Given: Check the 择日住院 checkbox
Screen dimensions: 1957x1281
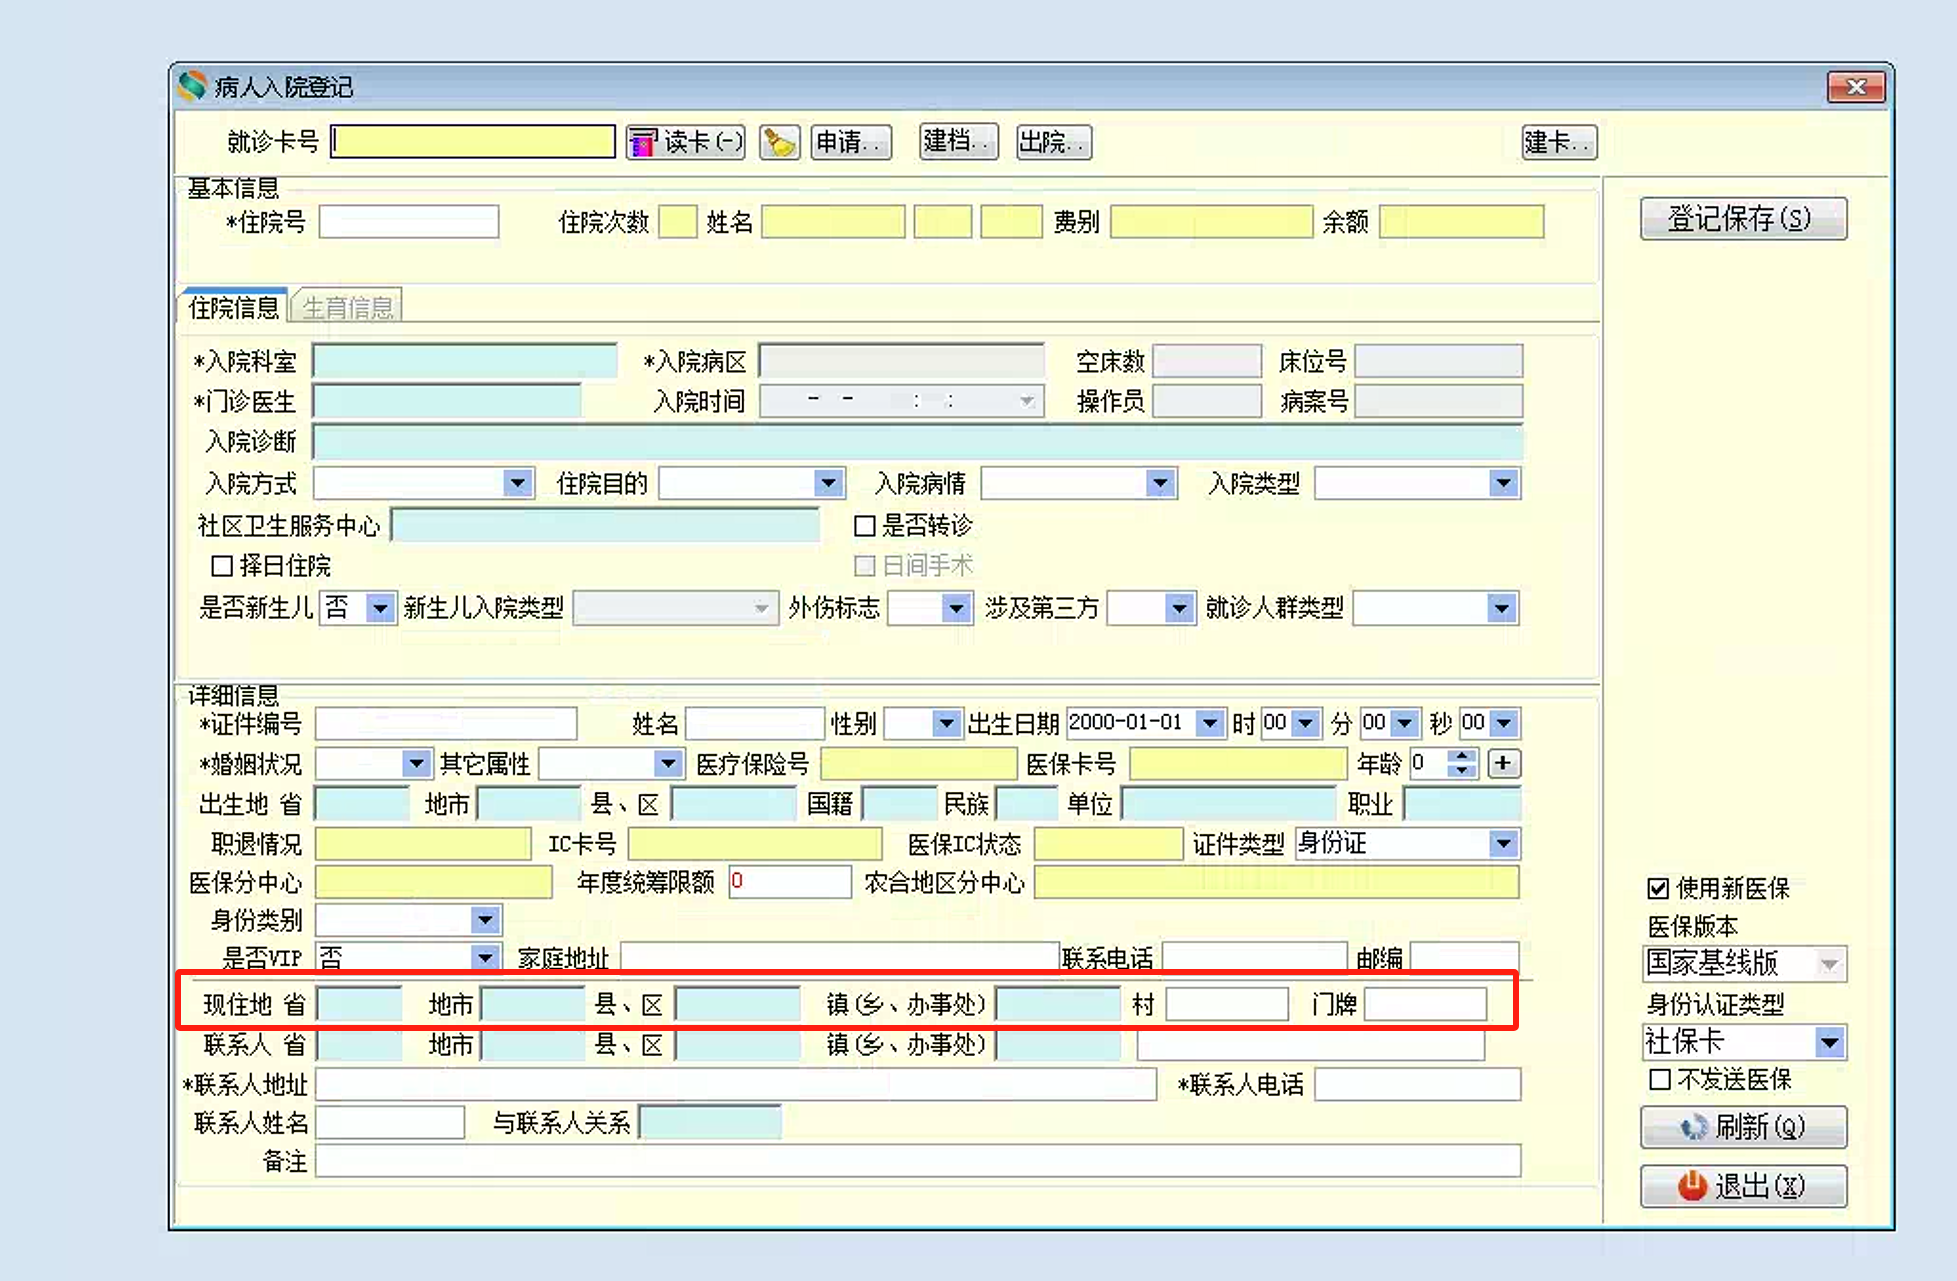Looking at the screenshot, I should pos(222,566).
